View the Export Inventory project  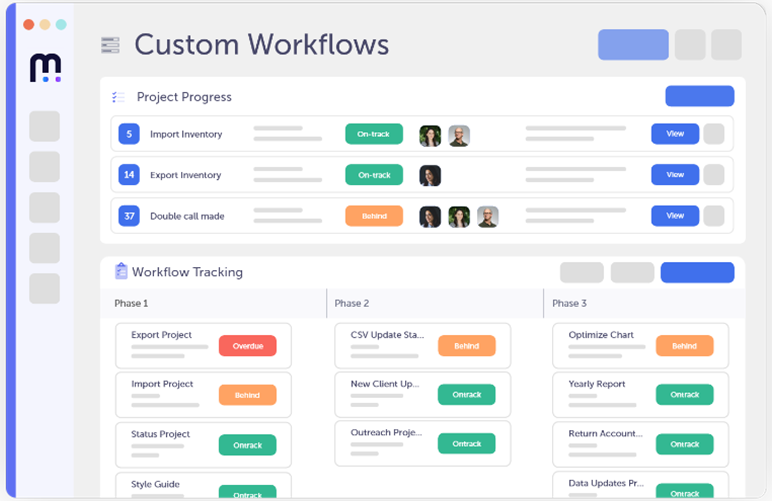675,175
